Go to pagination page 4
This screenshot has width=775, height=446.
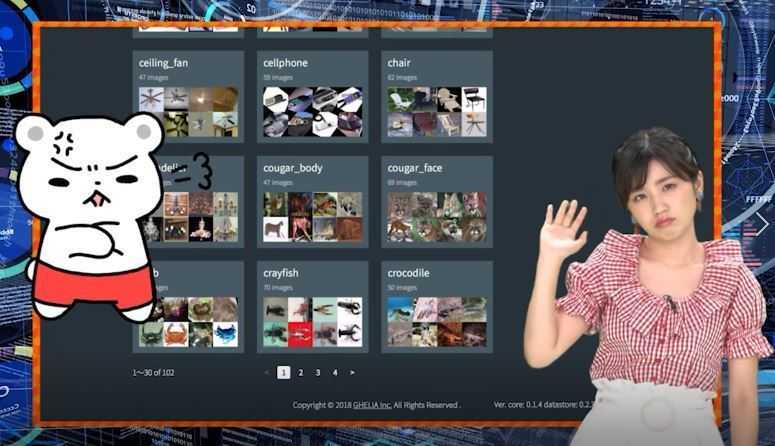pos(335,373)
